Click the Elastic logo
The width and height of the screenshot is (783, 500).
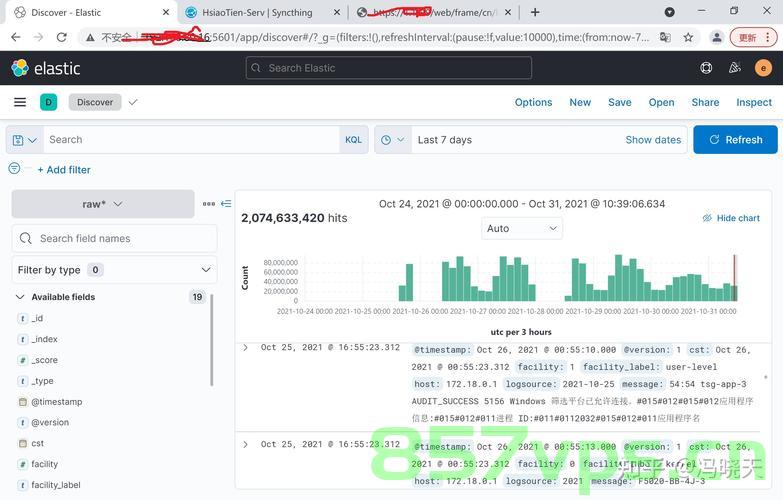coord(45,68)
